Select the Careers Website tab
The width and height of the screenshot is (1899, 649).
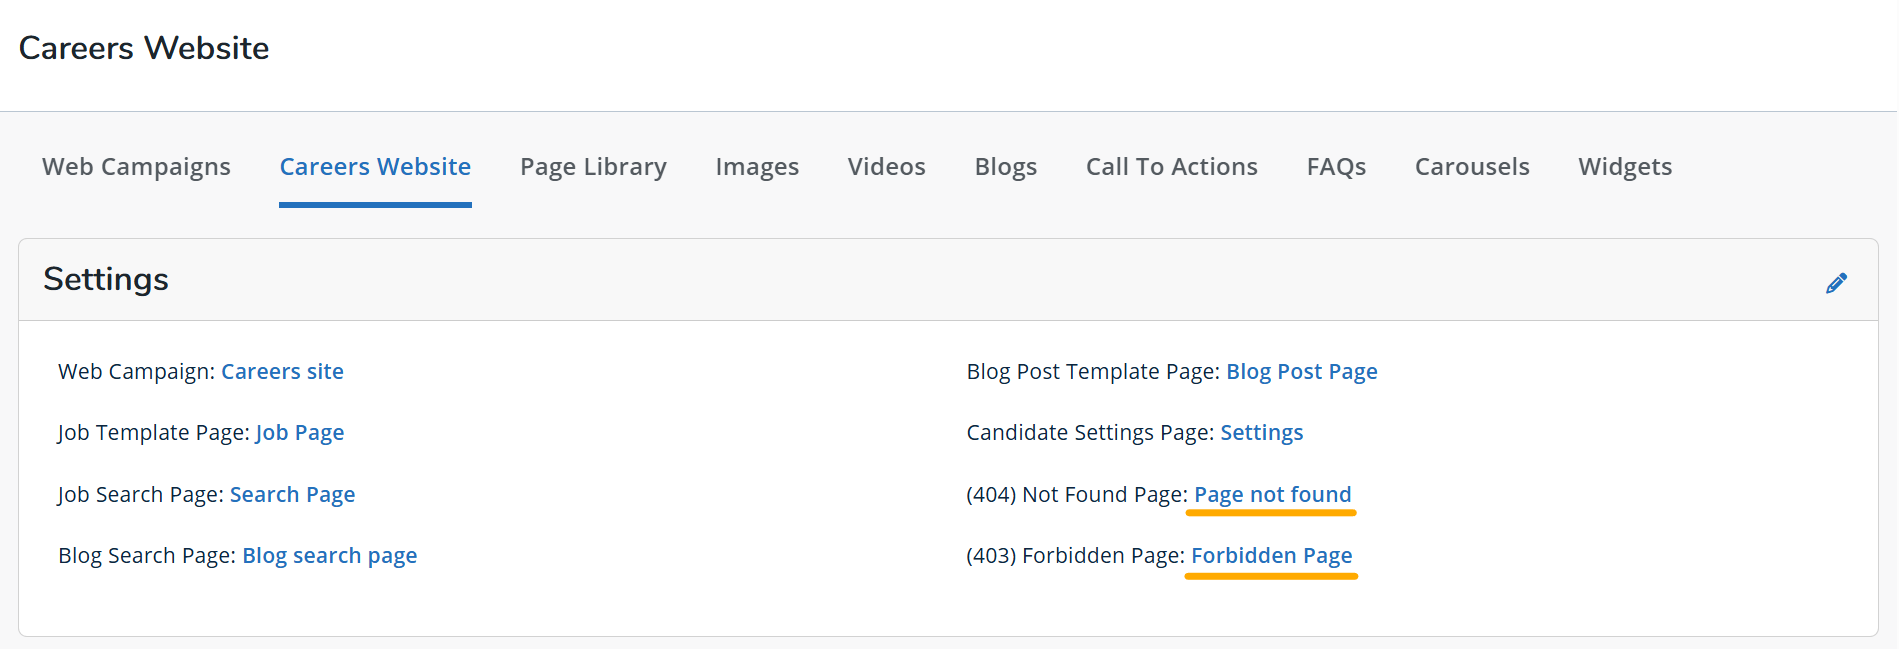(x=375, y=167)
